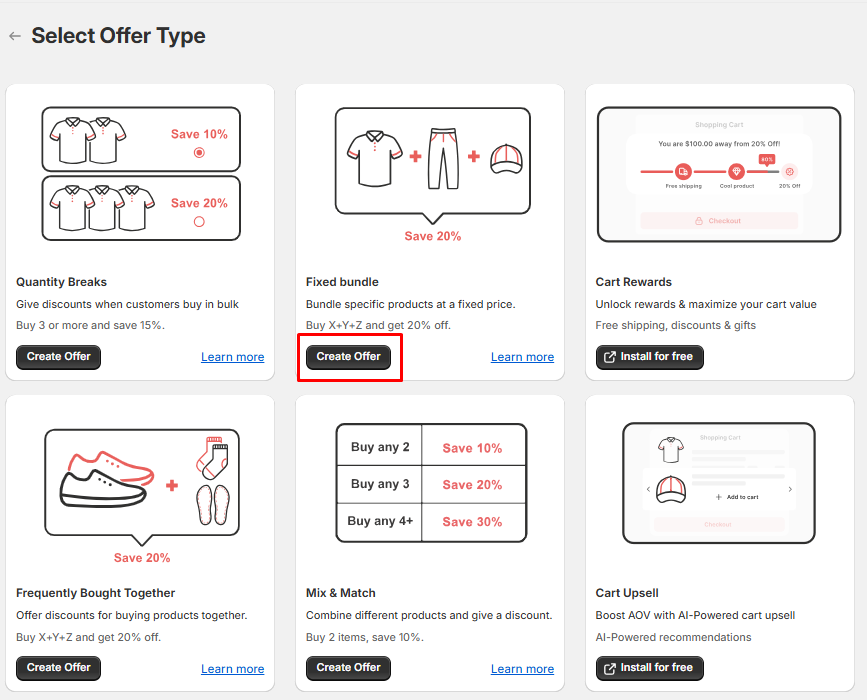The width and height of the screenshot is (867, 700).
Task: Click the free shipping truck icon in Cart Rewards
Action: [x=683, y=172]
